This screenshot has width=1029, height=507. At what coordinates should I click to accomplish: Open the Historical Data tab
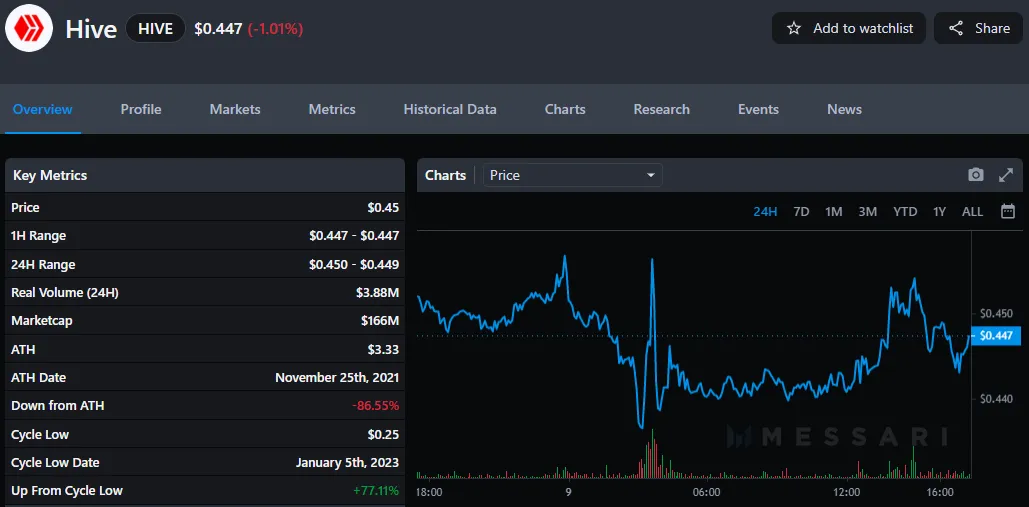(x=450, y=110)
